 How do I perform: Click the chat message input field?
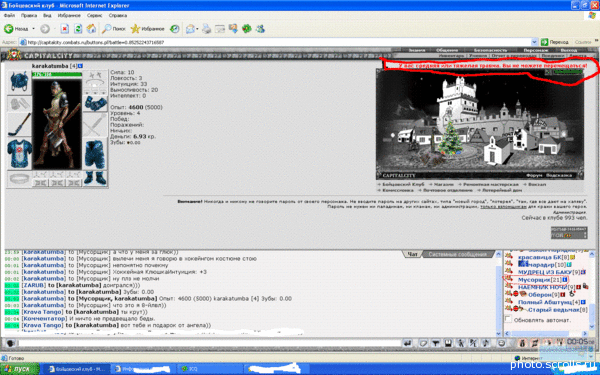pyautogui.click(x=209, y=343)
